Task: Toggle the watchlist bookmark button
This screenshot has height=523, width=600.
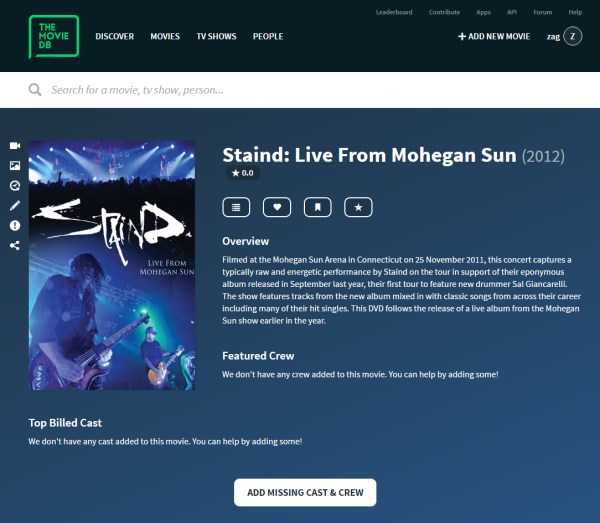Action: (x=318, y=207)
